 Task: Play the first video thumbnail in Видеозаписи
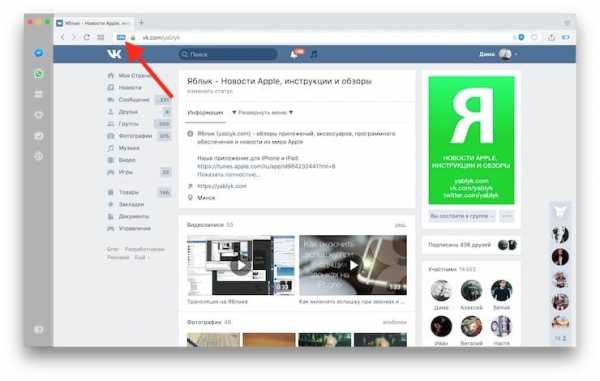(241, 265)
